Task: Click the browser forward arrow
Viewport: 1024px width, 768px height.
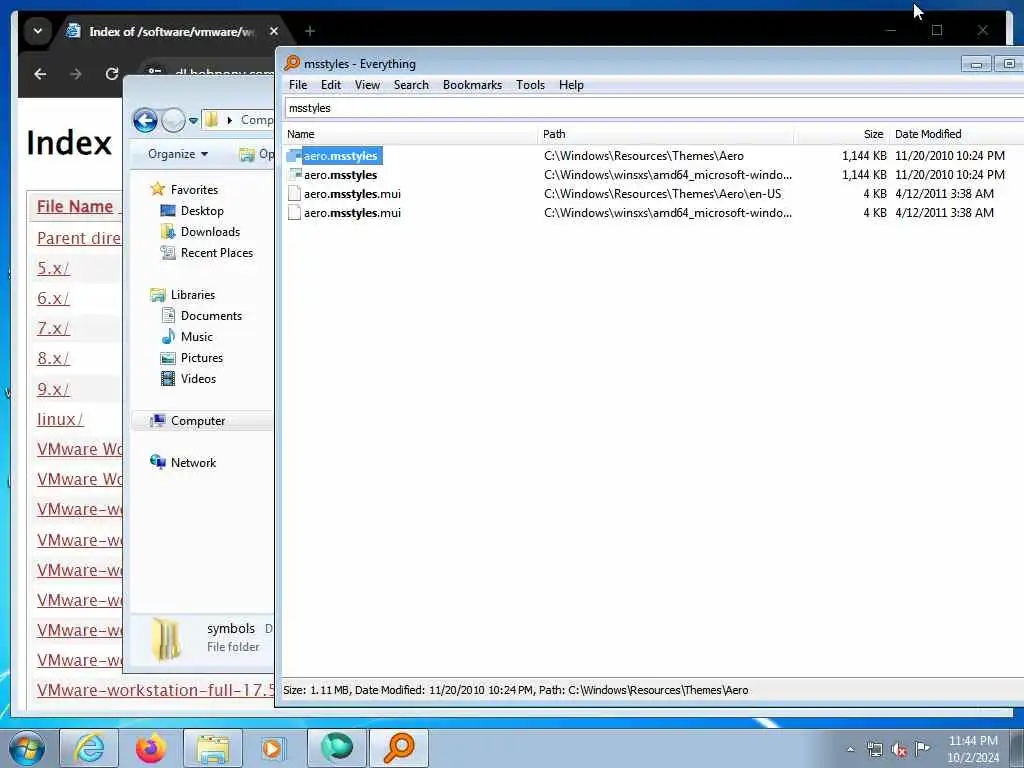Action: pyautogui.click(x=76, y=74)
